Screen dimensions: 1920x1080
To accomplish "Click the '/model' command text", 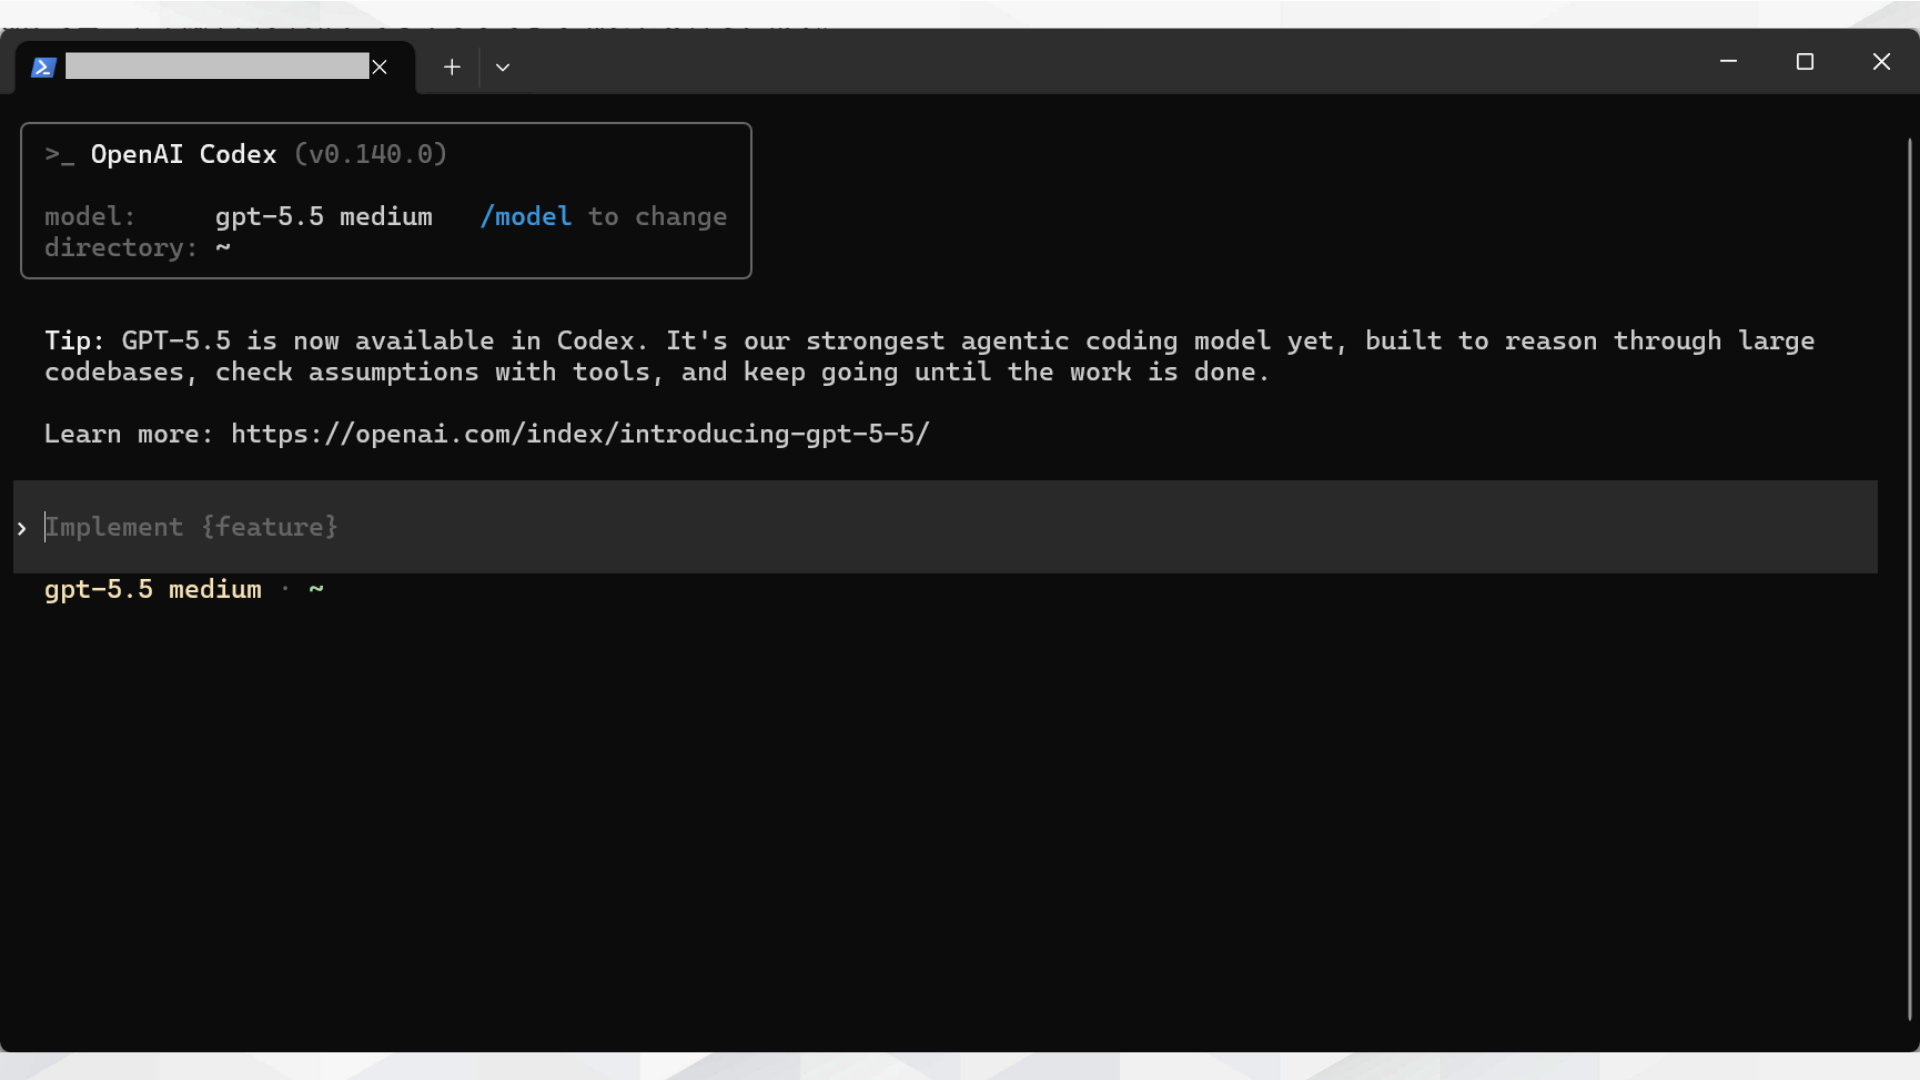I will (526, 217).
